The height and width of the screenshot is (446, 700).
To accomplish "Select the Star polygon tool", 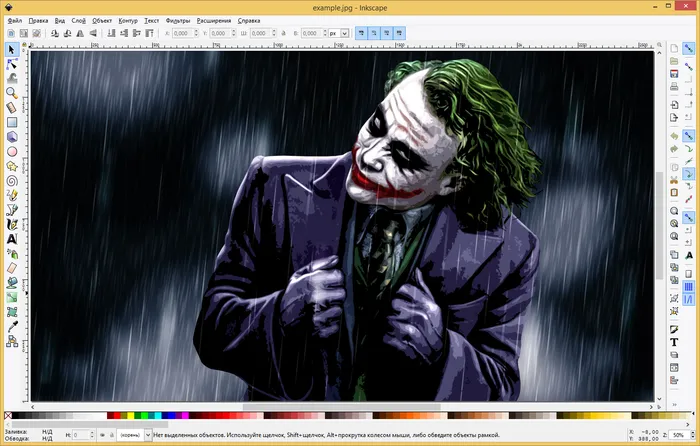I will coord(12,166).
